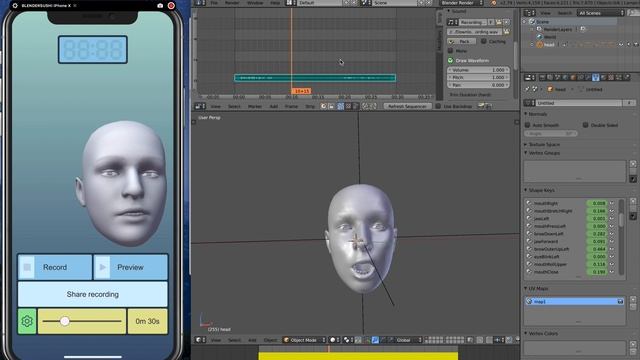This screenshot has height=360, width=640.
Task: Disable the Draw Waveform checkbox
Action: [451, 60]
